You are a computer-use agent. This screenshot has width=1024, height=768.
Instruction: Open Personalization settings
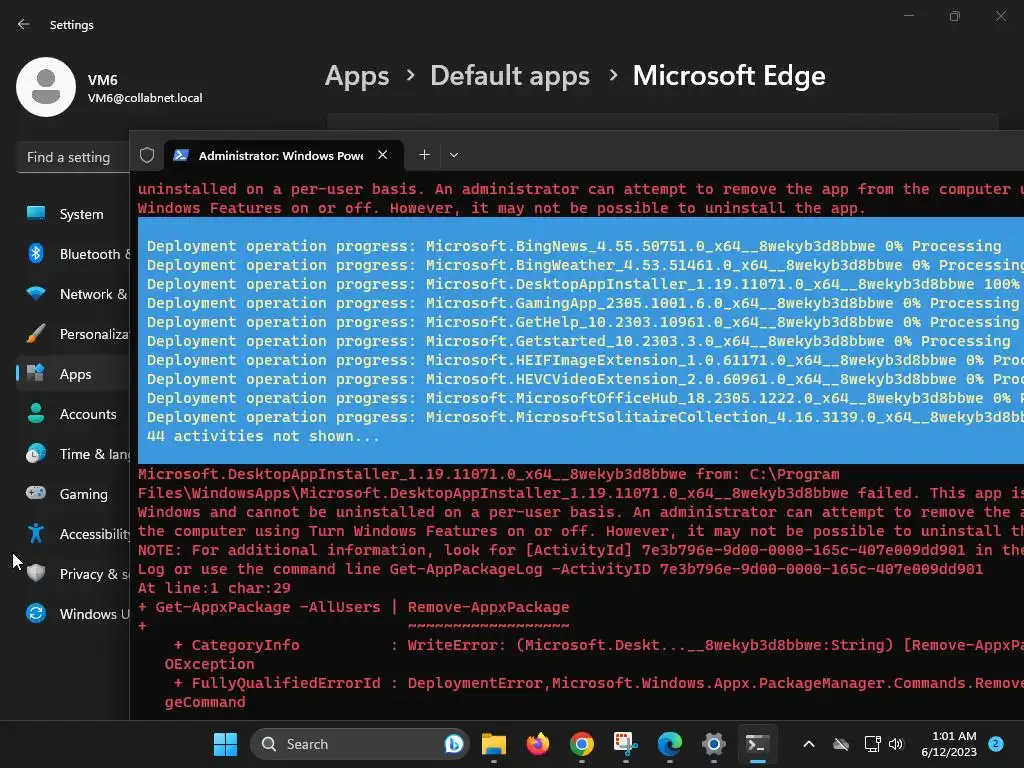coord(72,334)
